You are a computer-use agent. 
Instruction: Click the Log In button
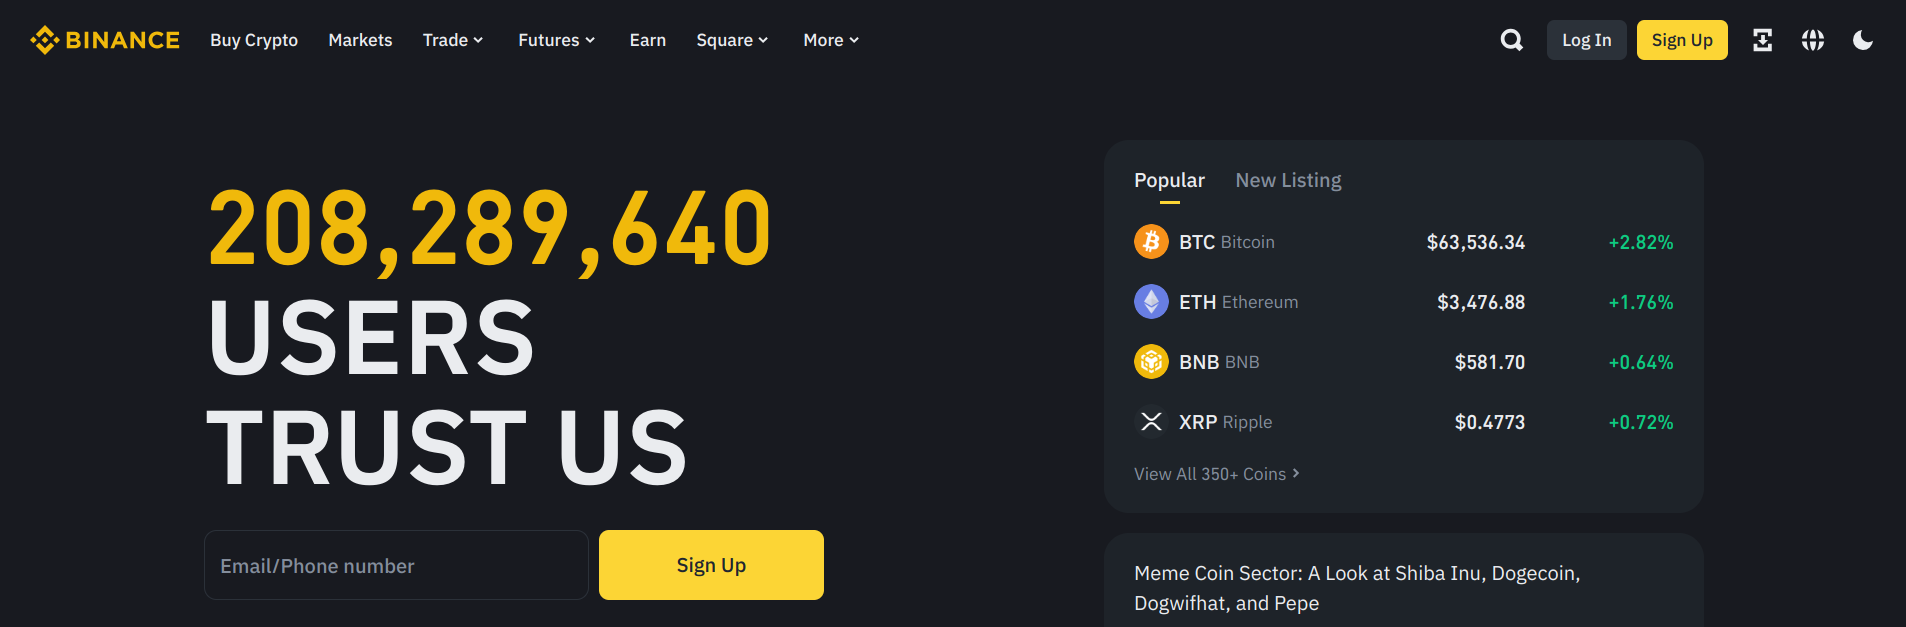coord(1586,40)
